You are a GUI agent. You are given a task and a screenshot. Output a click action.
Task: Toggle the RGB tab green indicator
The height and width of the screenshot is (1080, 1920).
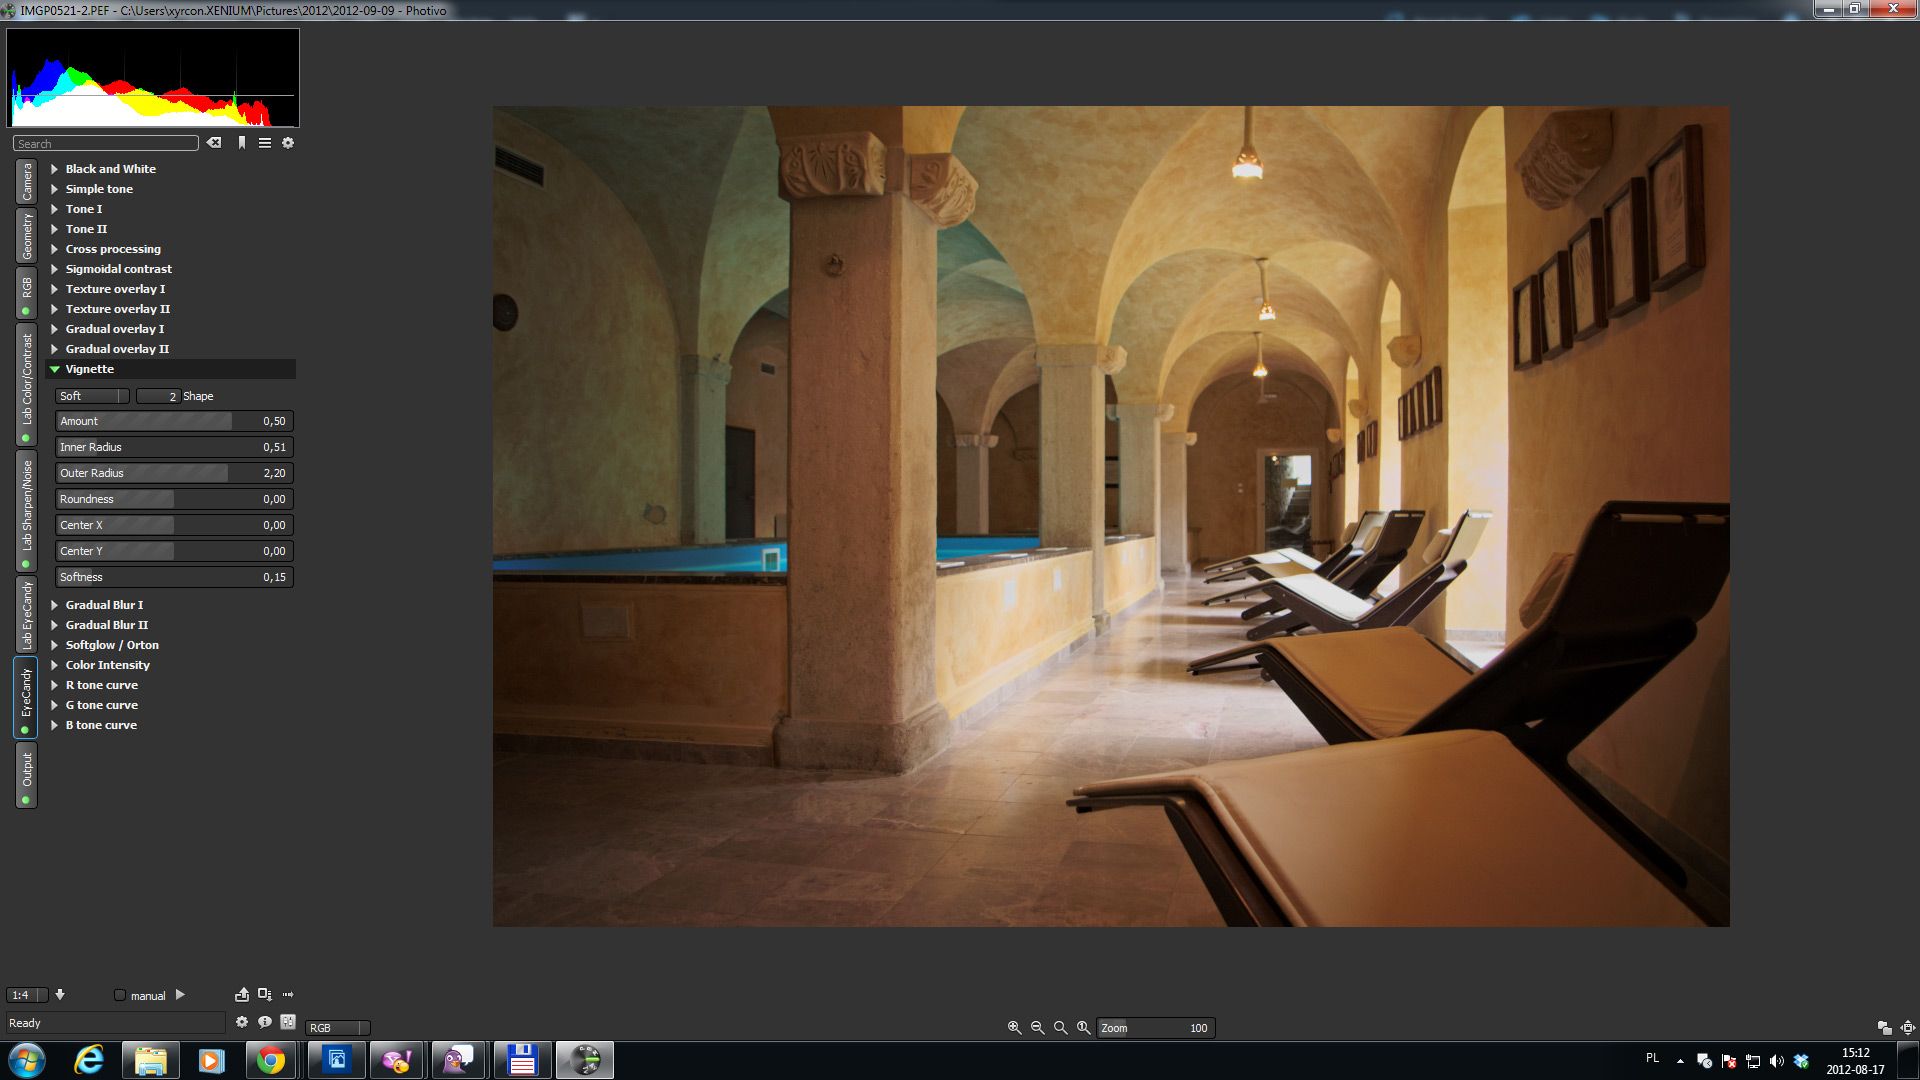26,311
